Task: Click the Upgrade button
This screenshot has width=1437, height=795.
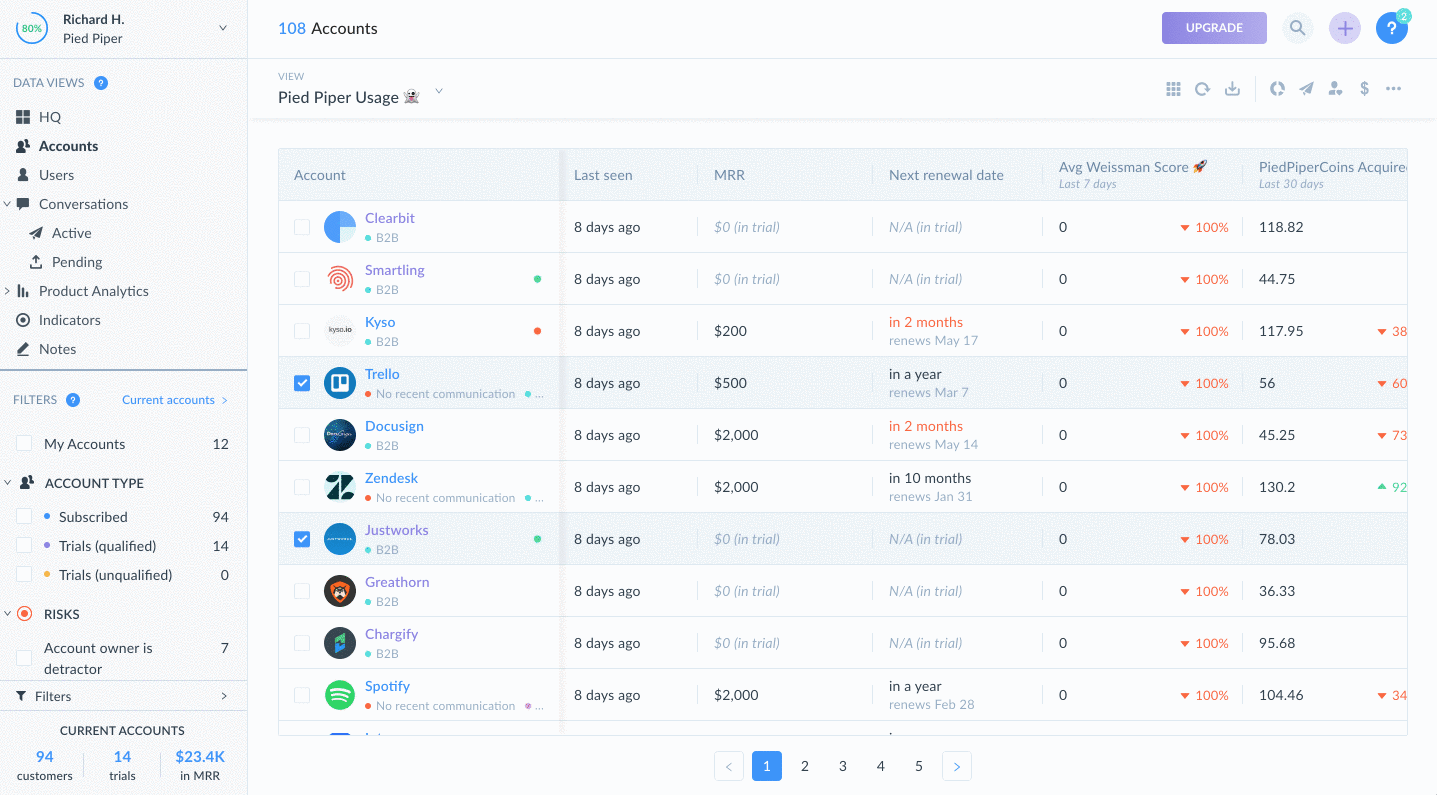Action: tap(1214, 28)
